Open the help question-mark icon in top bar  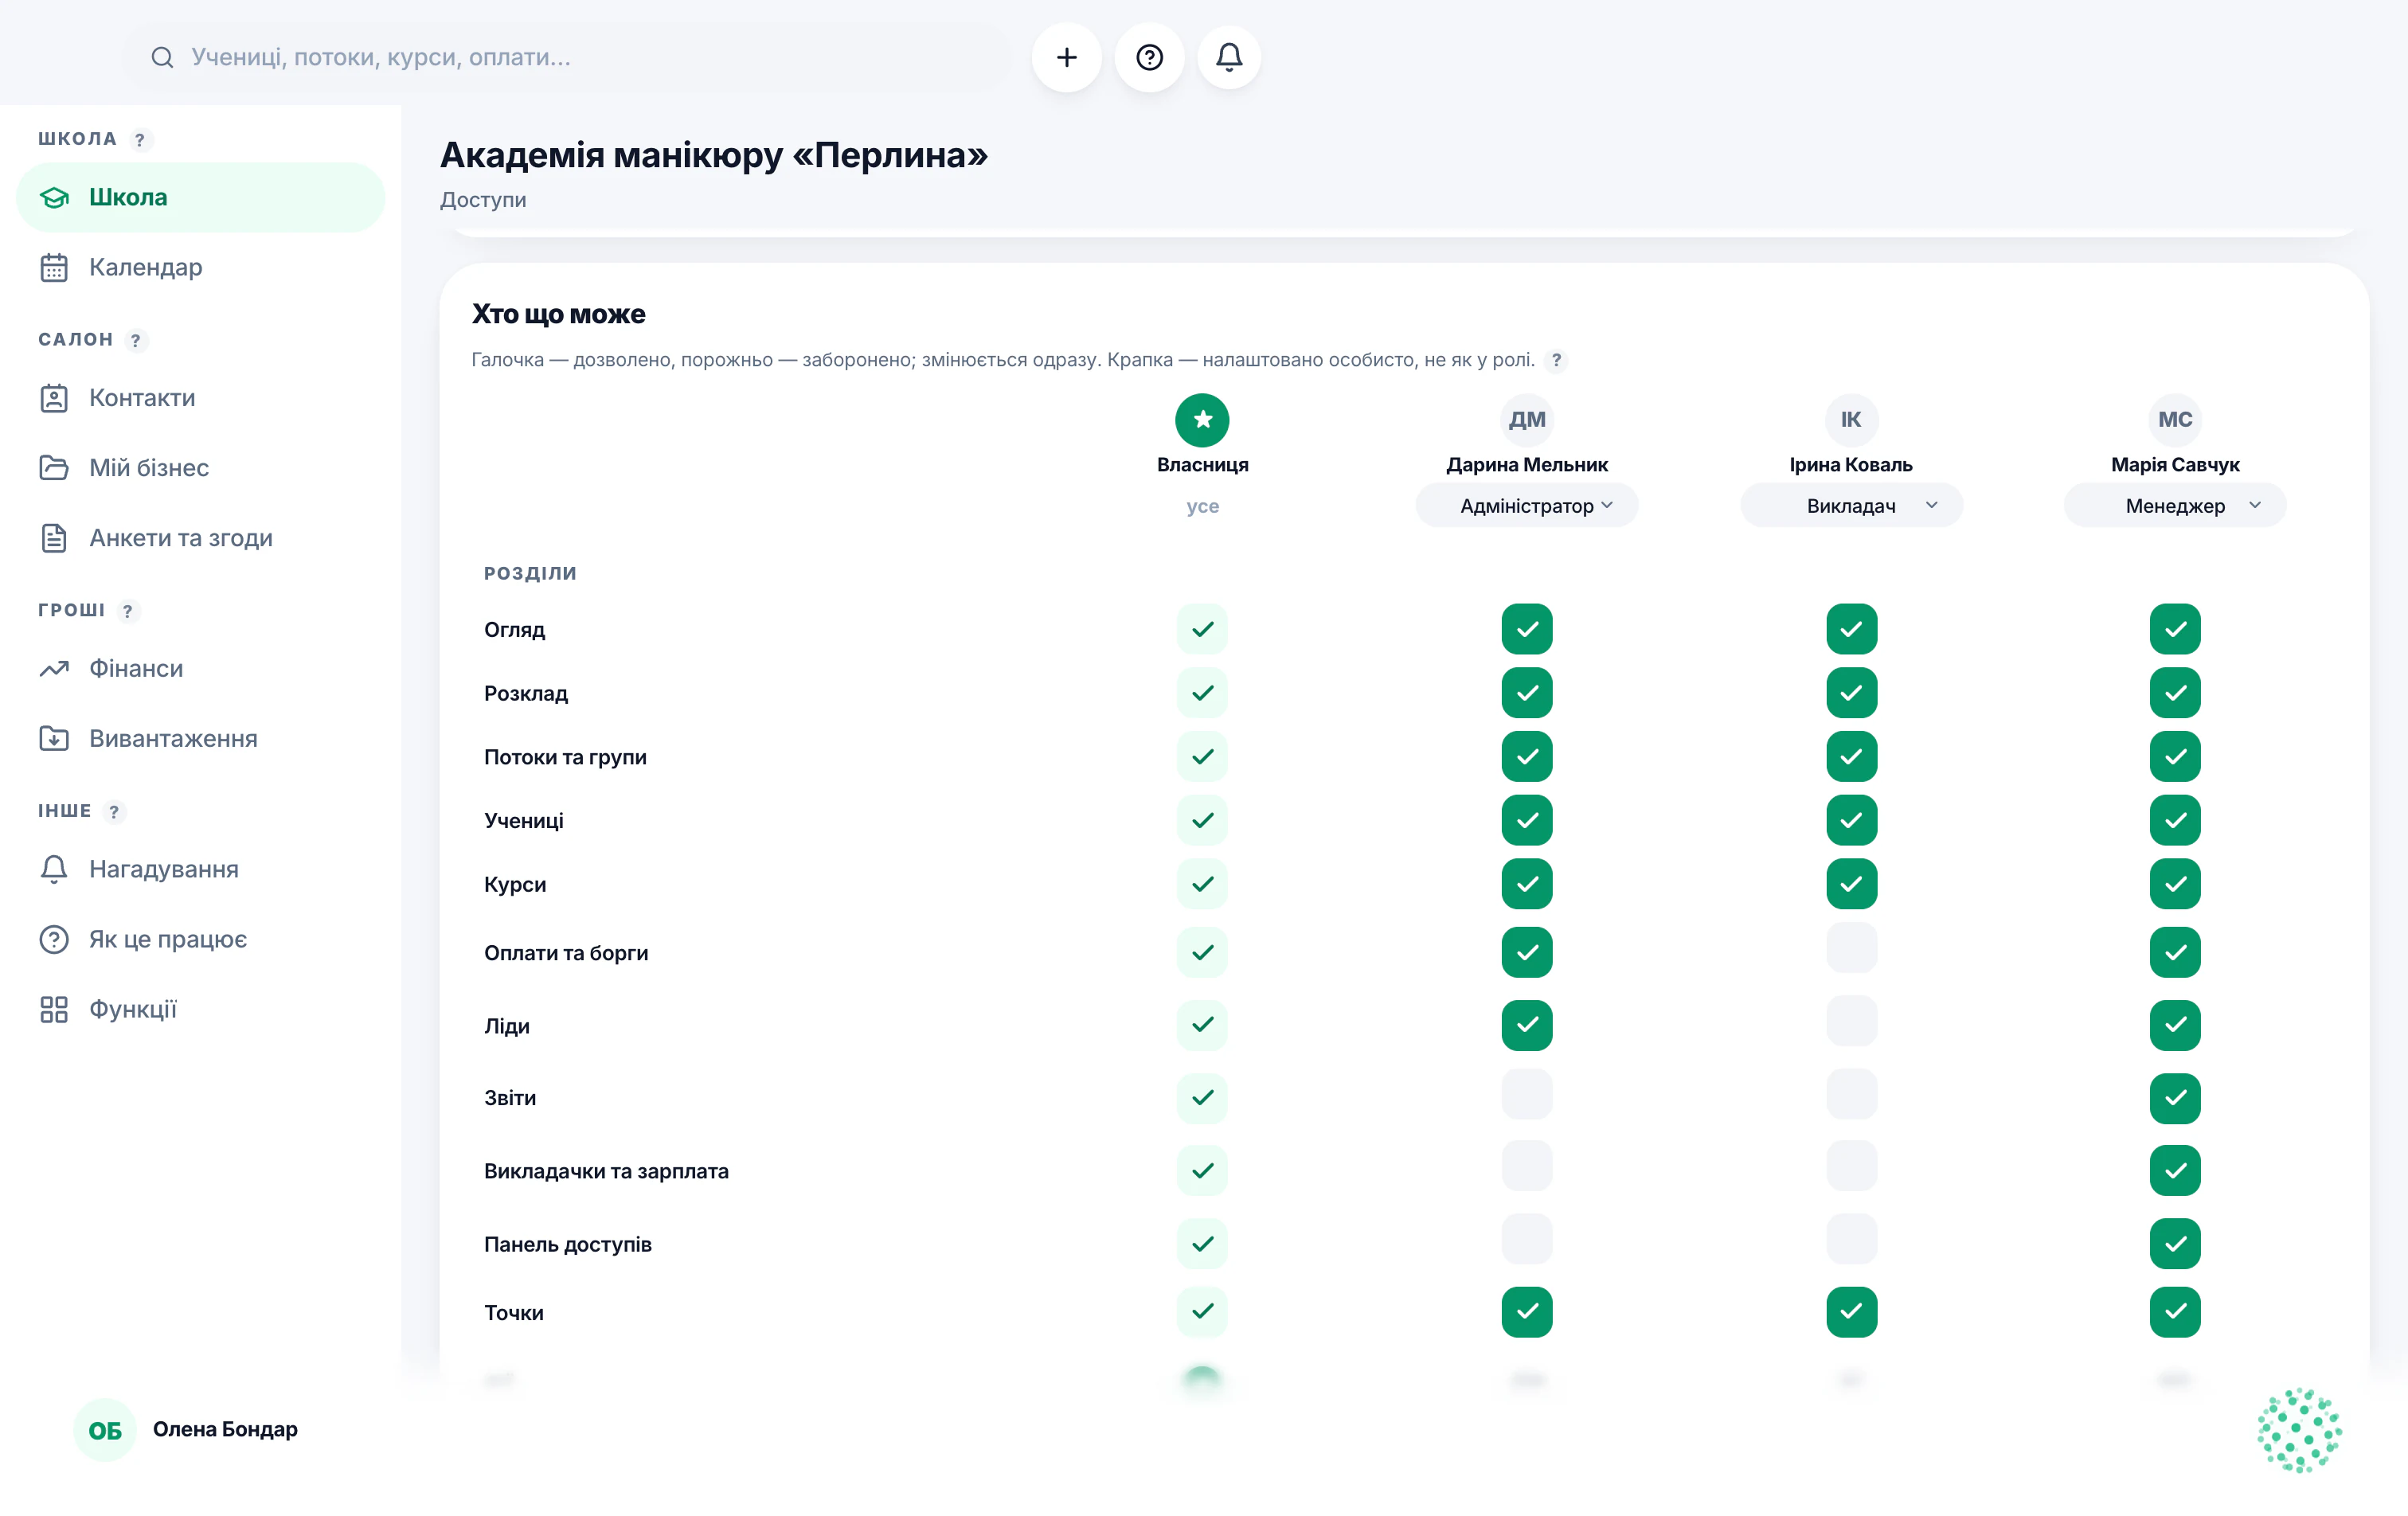1149,57
